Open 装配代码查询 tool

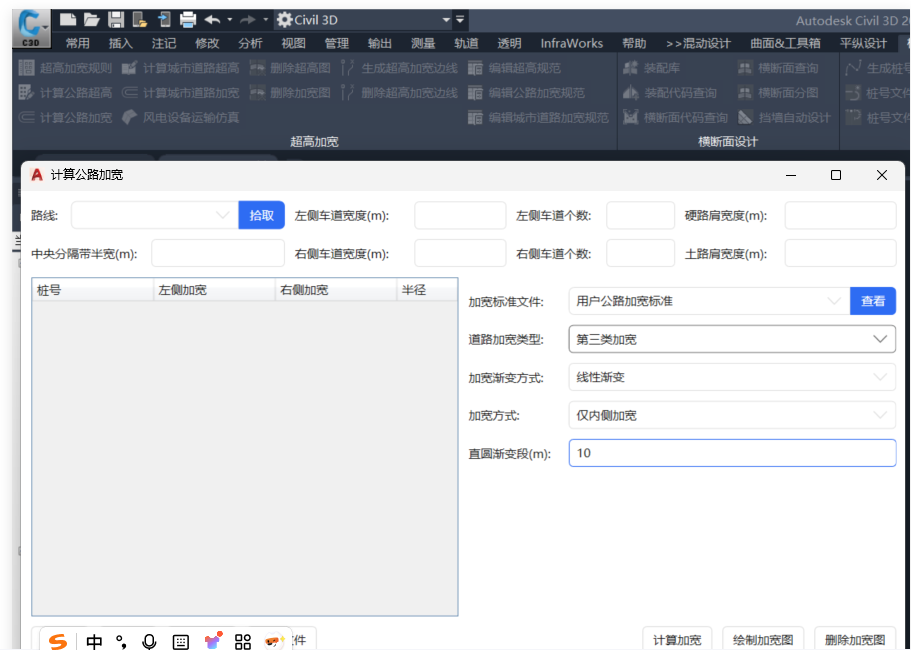click(669, 92)
